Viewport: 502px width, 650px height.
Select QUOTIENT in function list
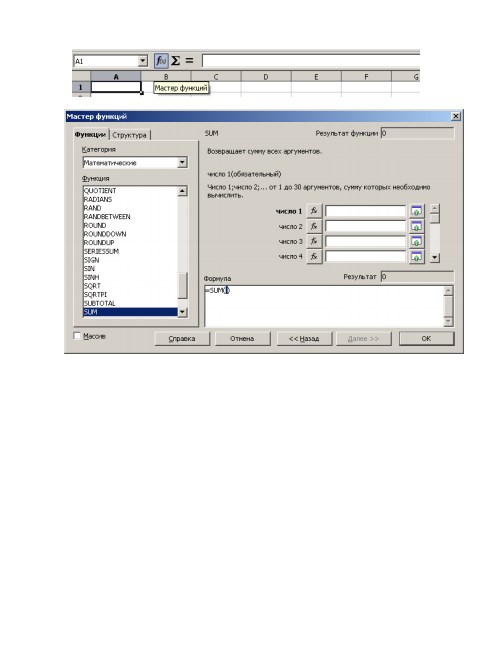tap(130, 191)
